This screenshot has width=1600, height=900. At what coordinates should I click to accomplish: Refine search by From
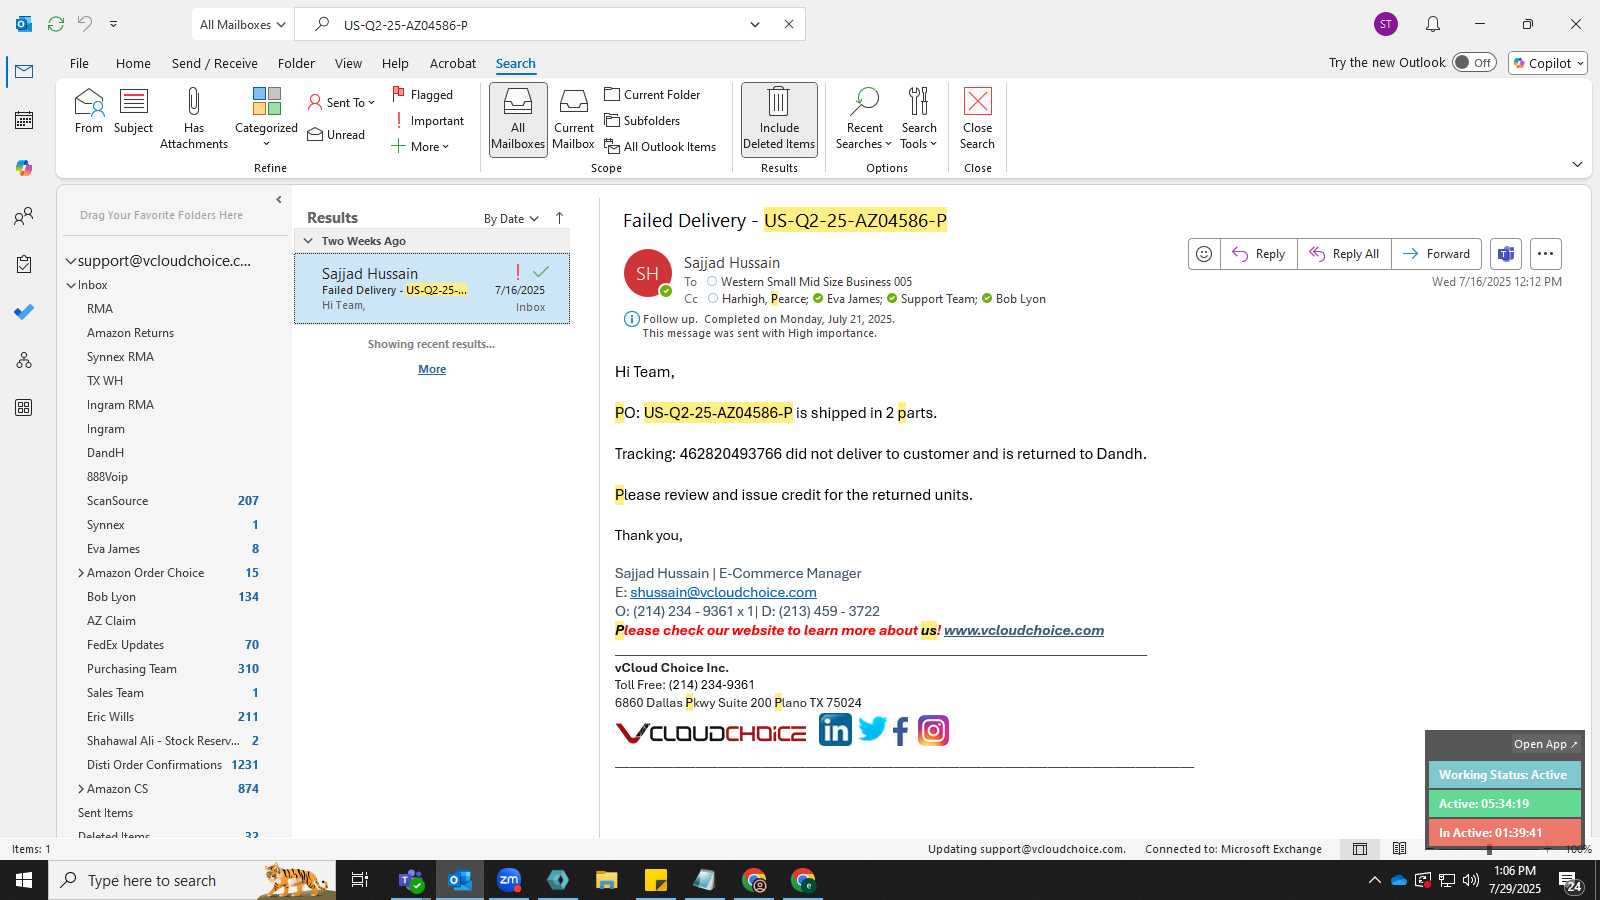(89, 111)
